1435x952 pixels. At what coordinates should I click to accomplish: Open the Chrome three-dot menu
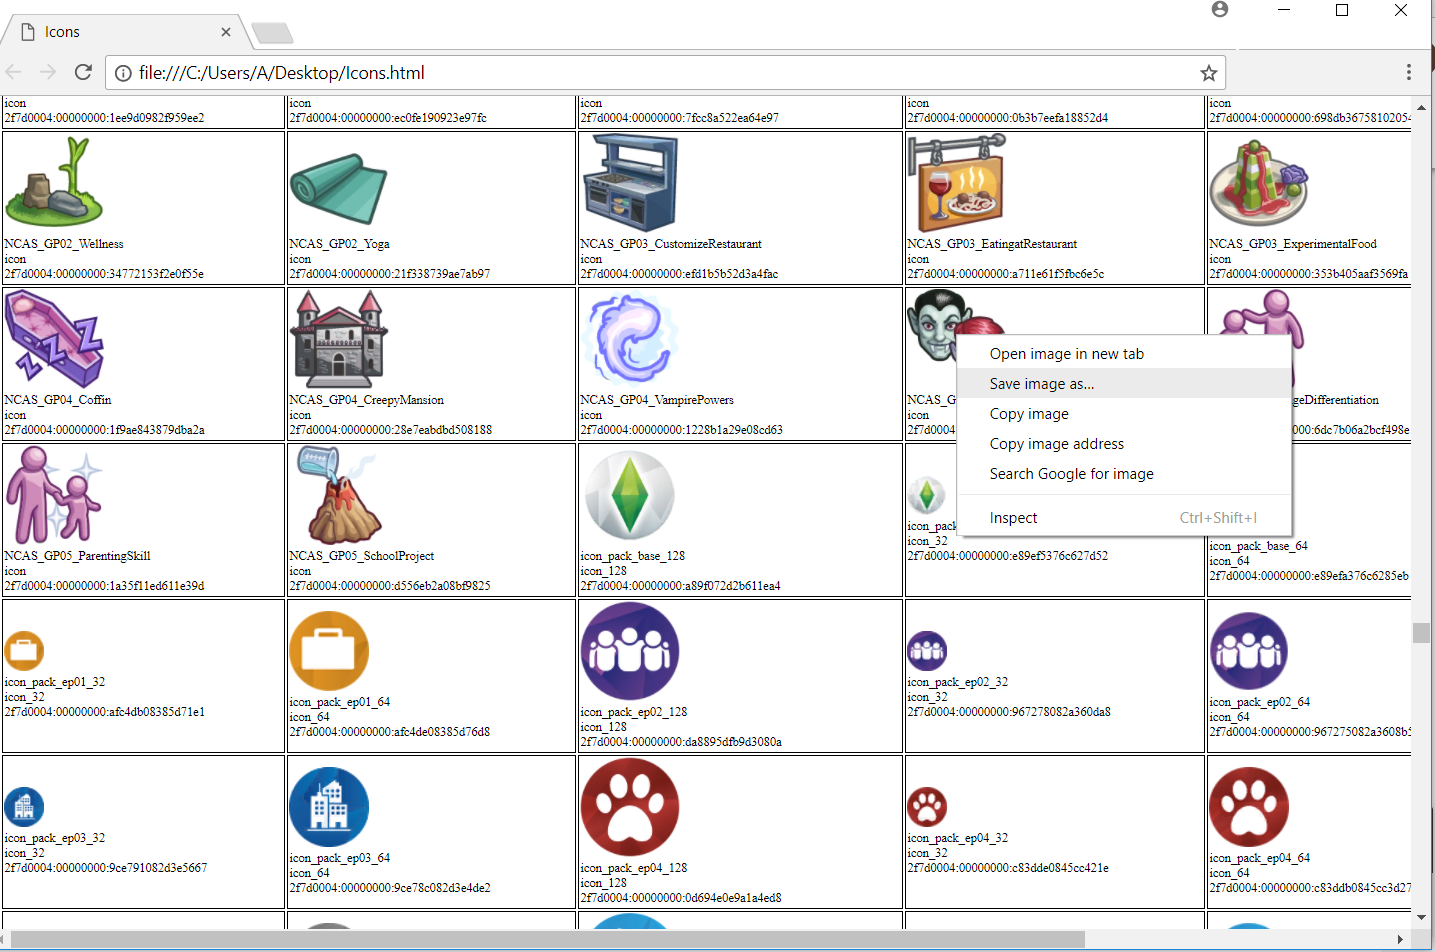pos(1408,72)
